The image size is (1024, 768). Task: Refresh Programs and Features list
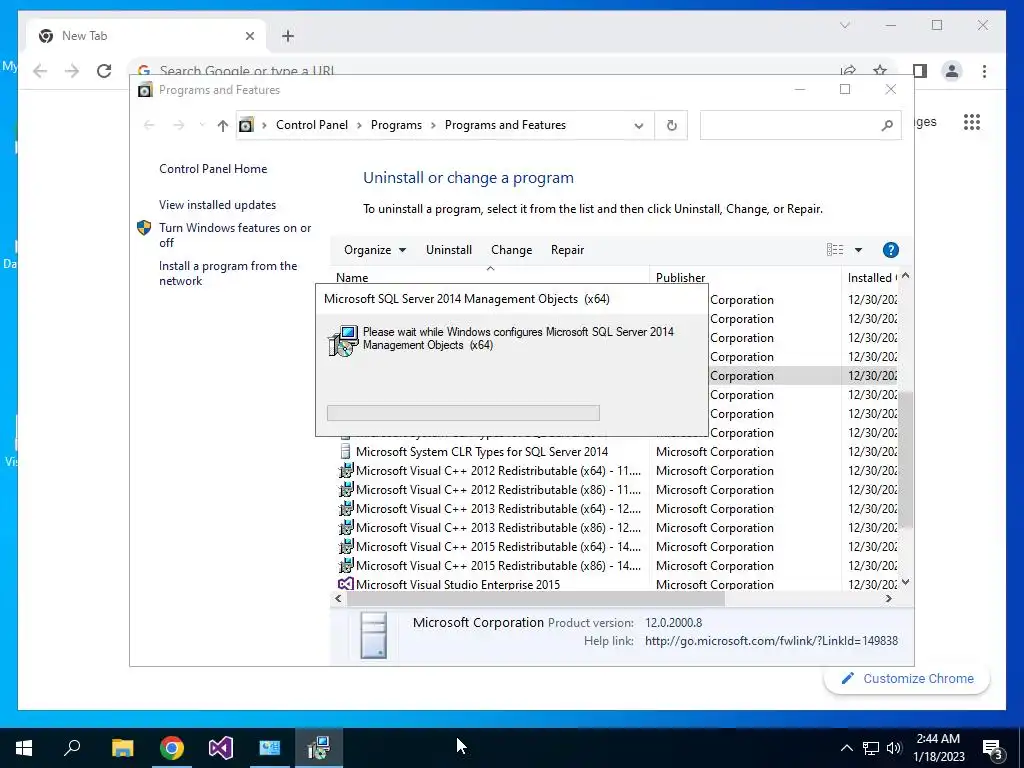[x=671, y=125]
